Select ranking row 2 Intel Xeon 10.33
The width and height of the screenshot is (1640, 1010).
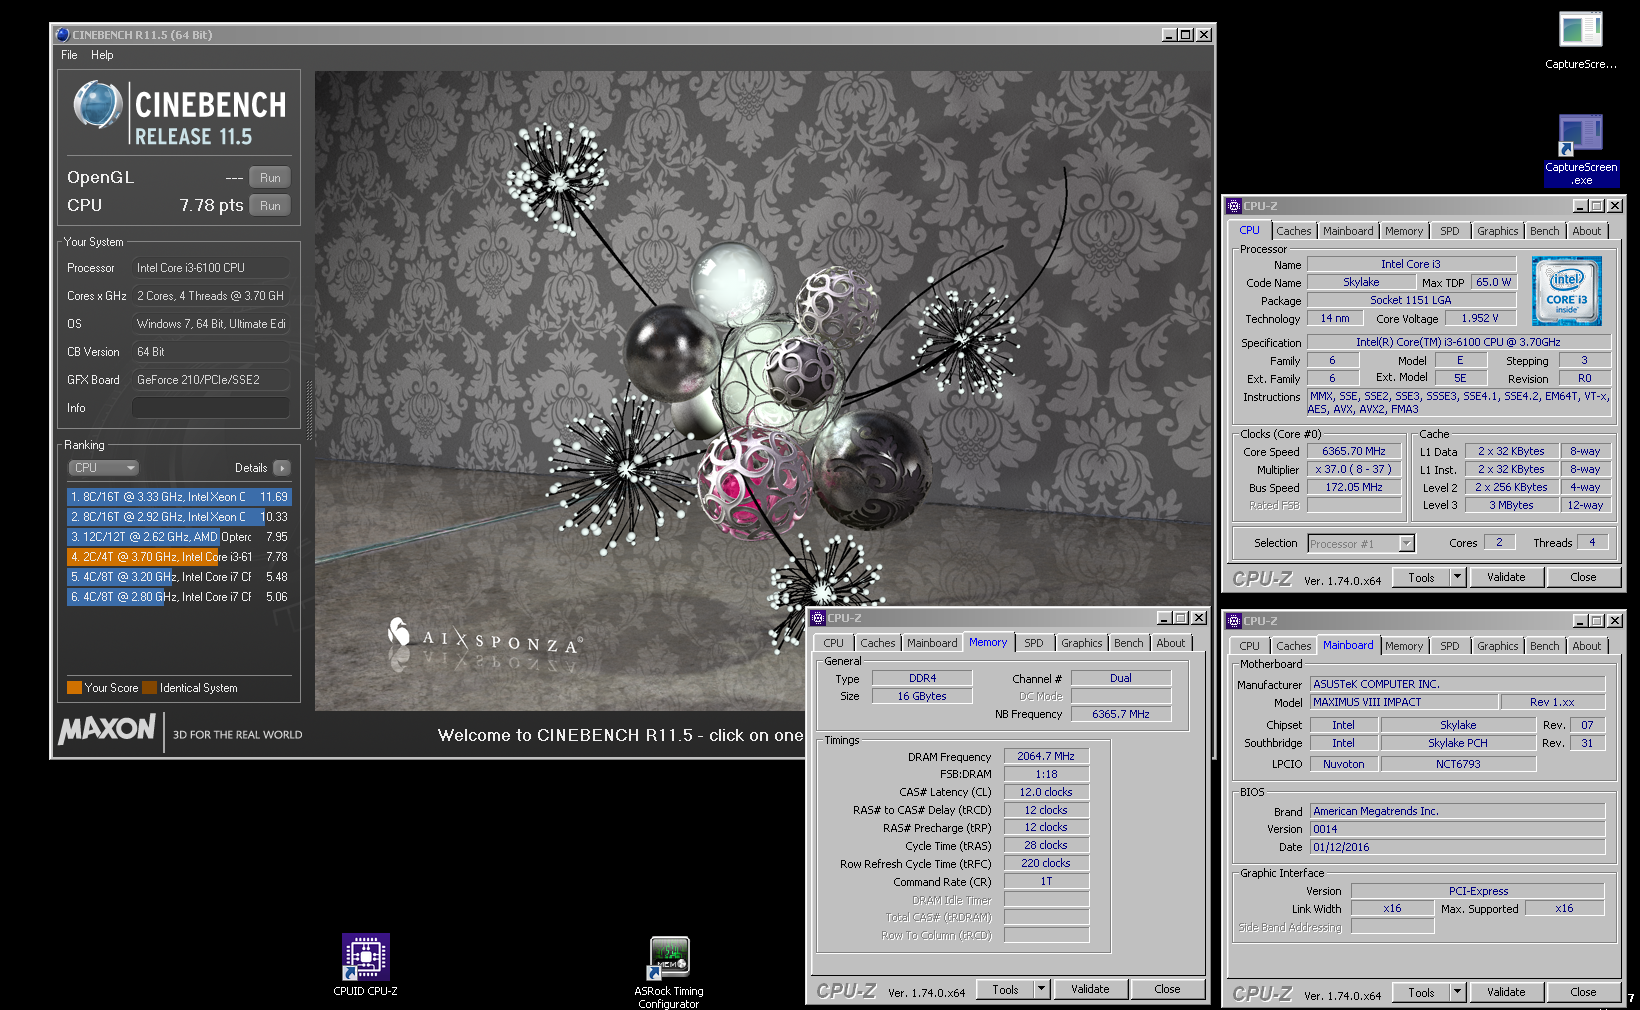point(179,517)
